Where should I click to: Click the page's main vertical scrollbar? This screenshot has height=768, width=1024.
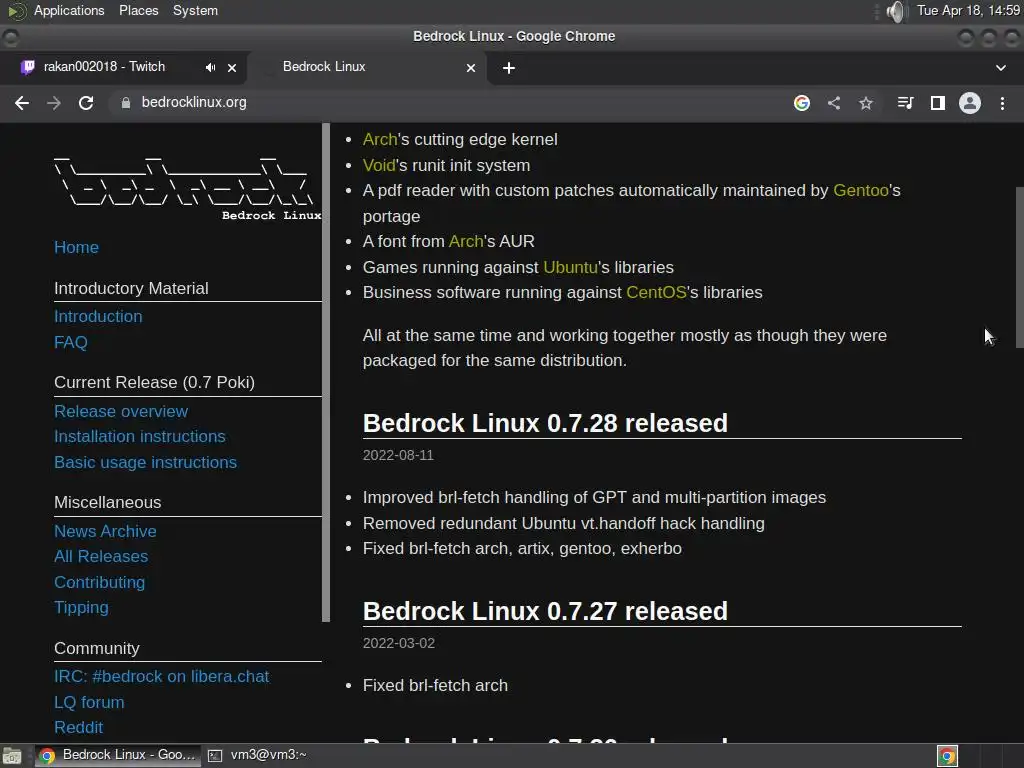[1019, 268]
